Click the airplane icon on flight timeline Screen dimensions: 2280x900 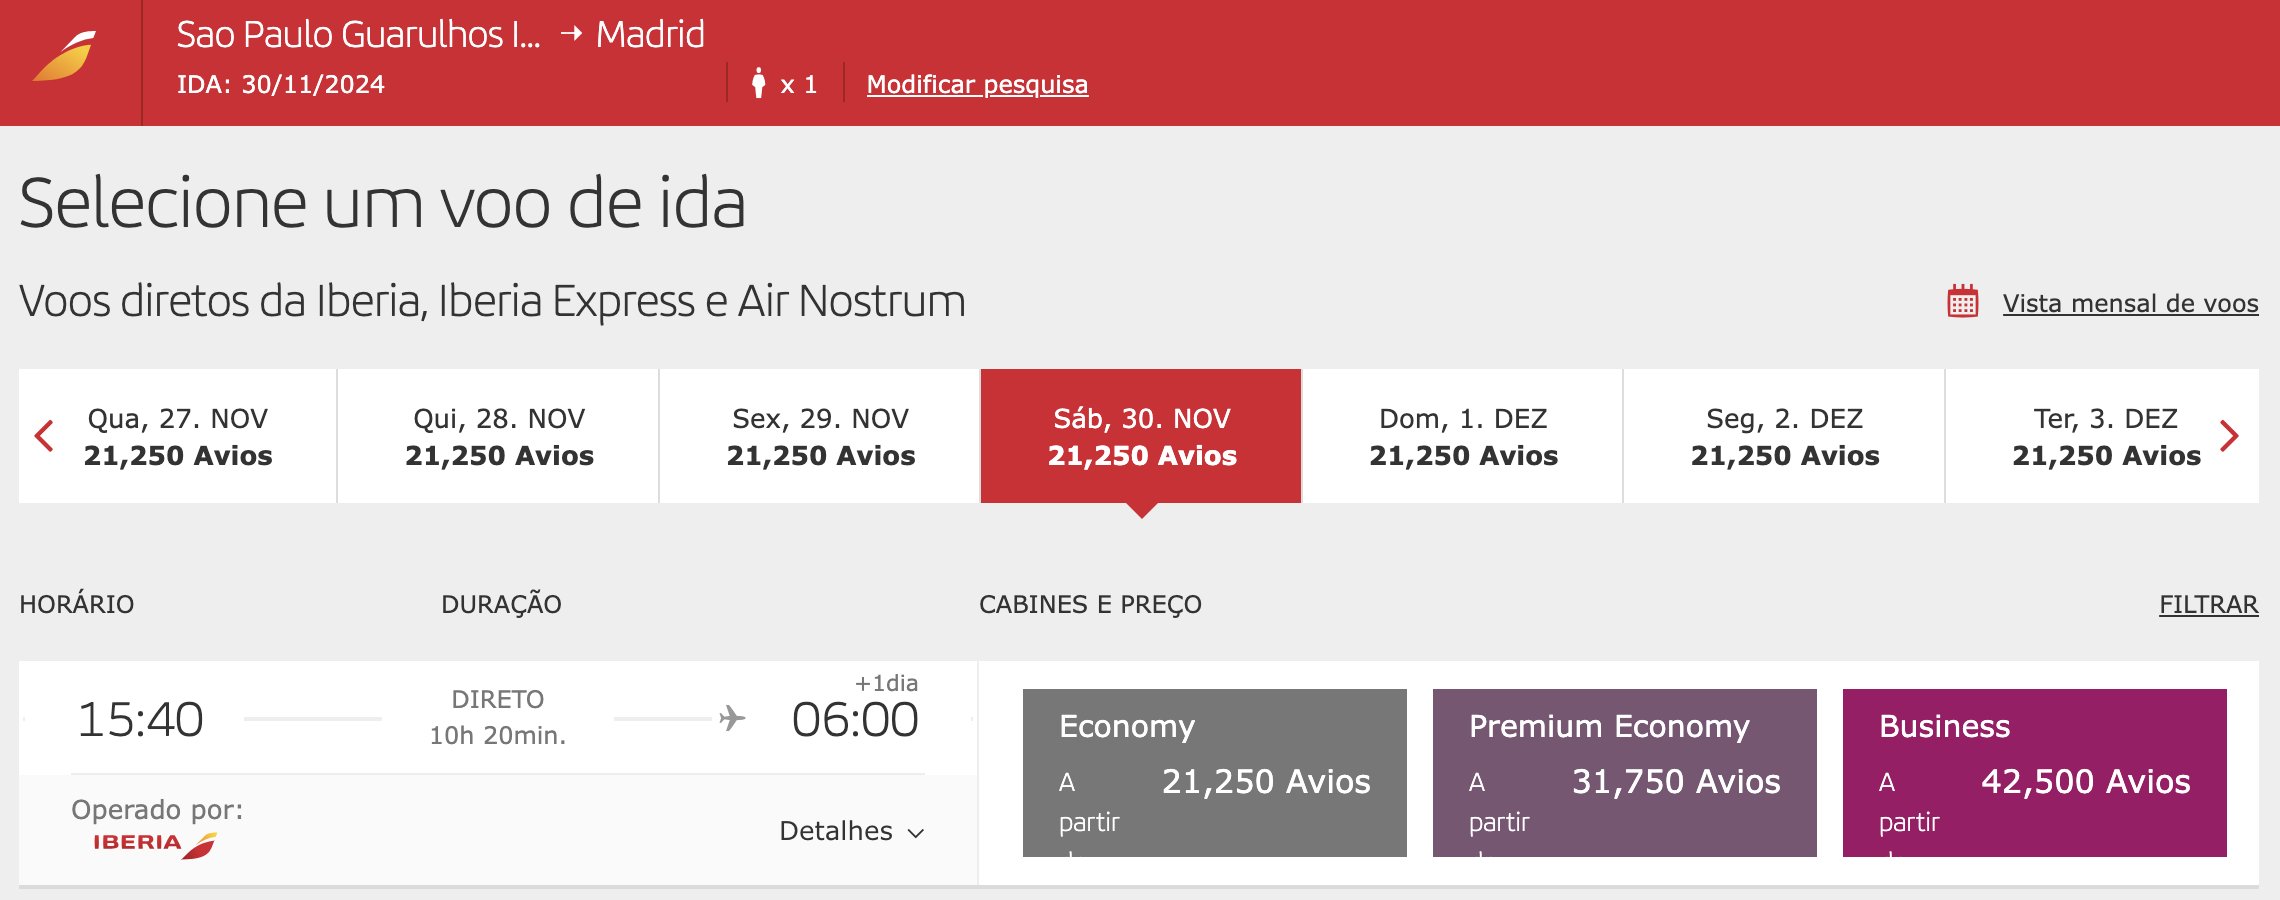coord(732,718)
